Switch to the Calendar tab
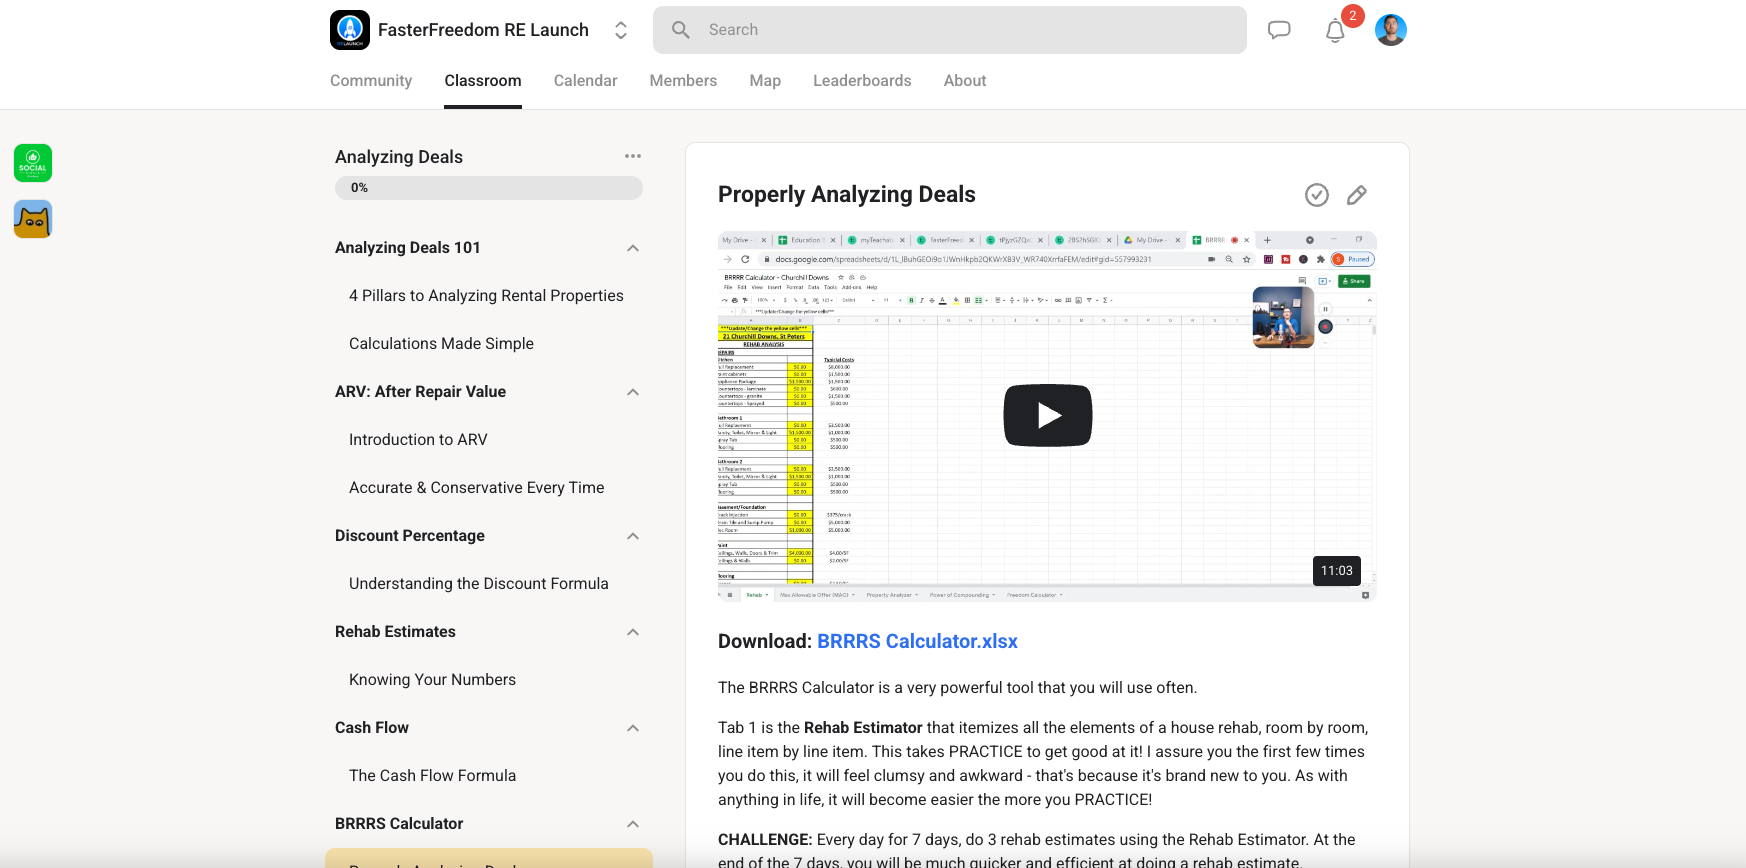This screenshot has height=868, width=1746. point(585,81)
